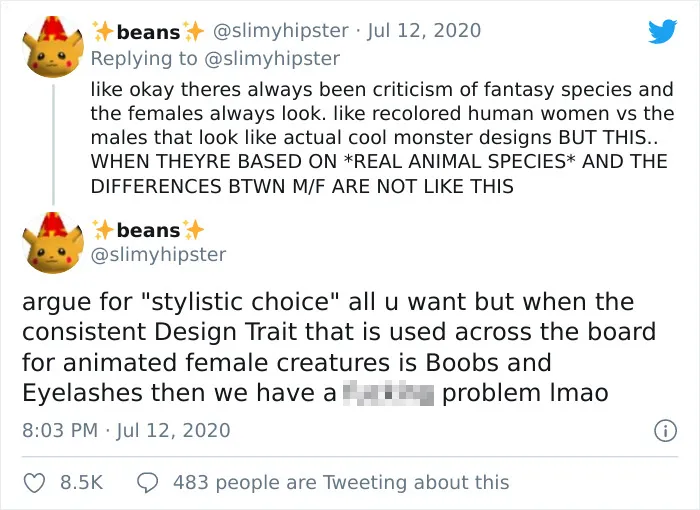Click the 8.5K likes count
Screen dimensions: 700x510
pos(81,483)
